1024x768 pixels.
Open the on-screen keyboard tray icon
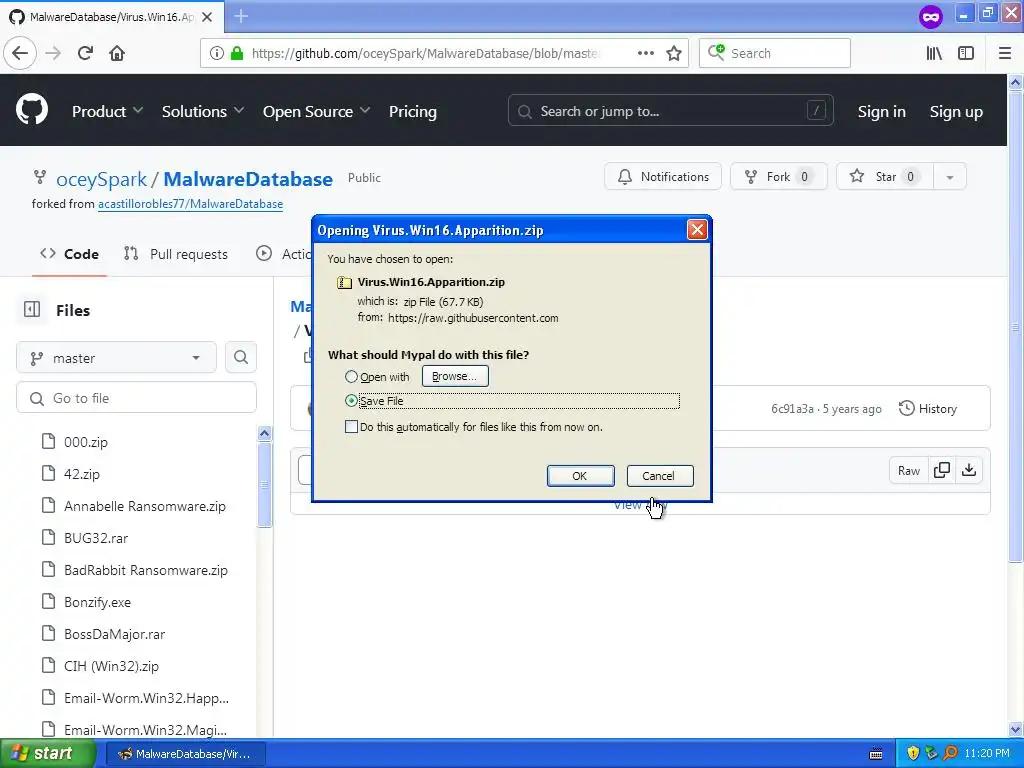coord(876,754)
